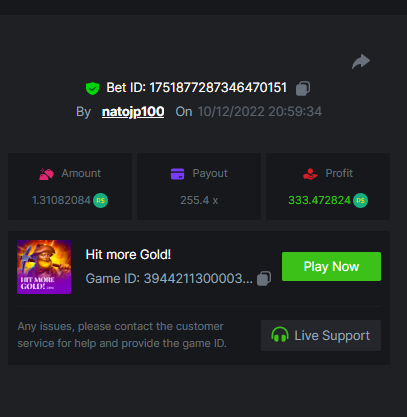407x417 pixels.
Task: Click the purple Payout card icon
Action: [177, 174]
